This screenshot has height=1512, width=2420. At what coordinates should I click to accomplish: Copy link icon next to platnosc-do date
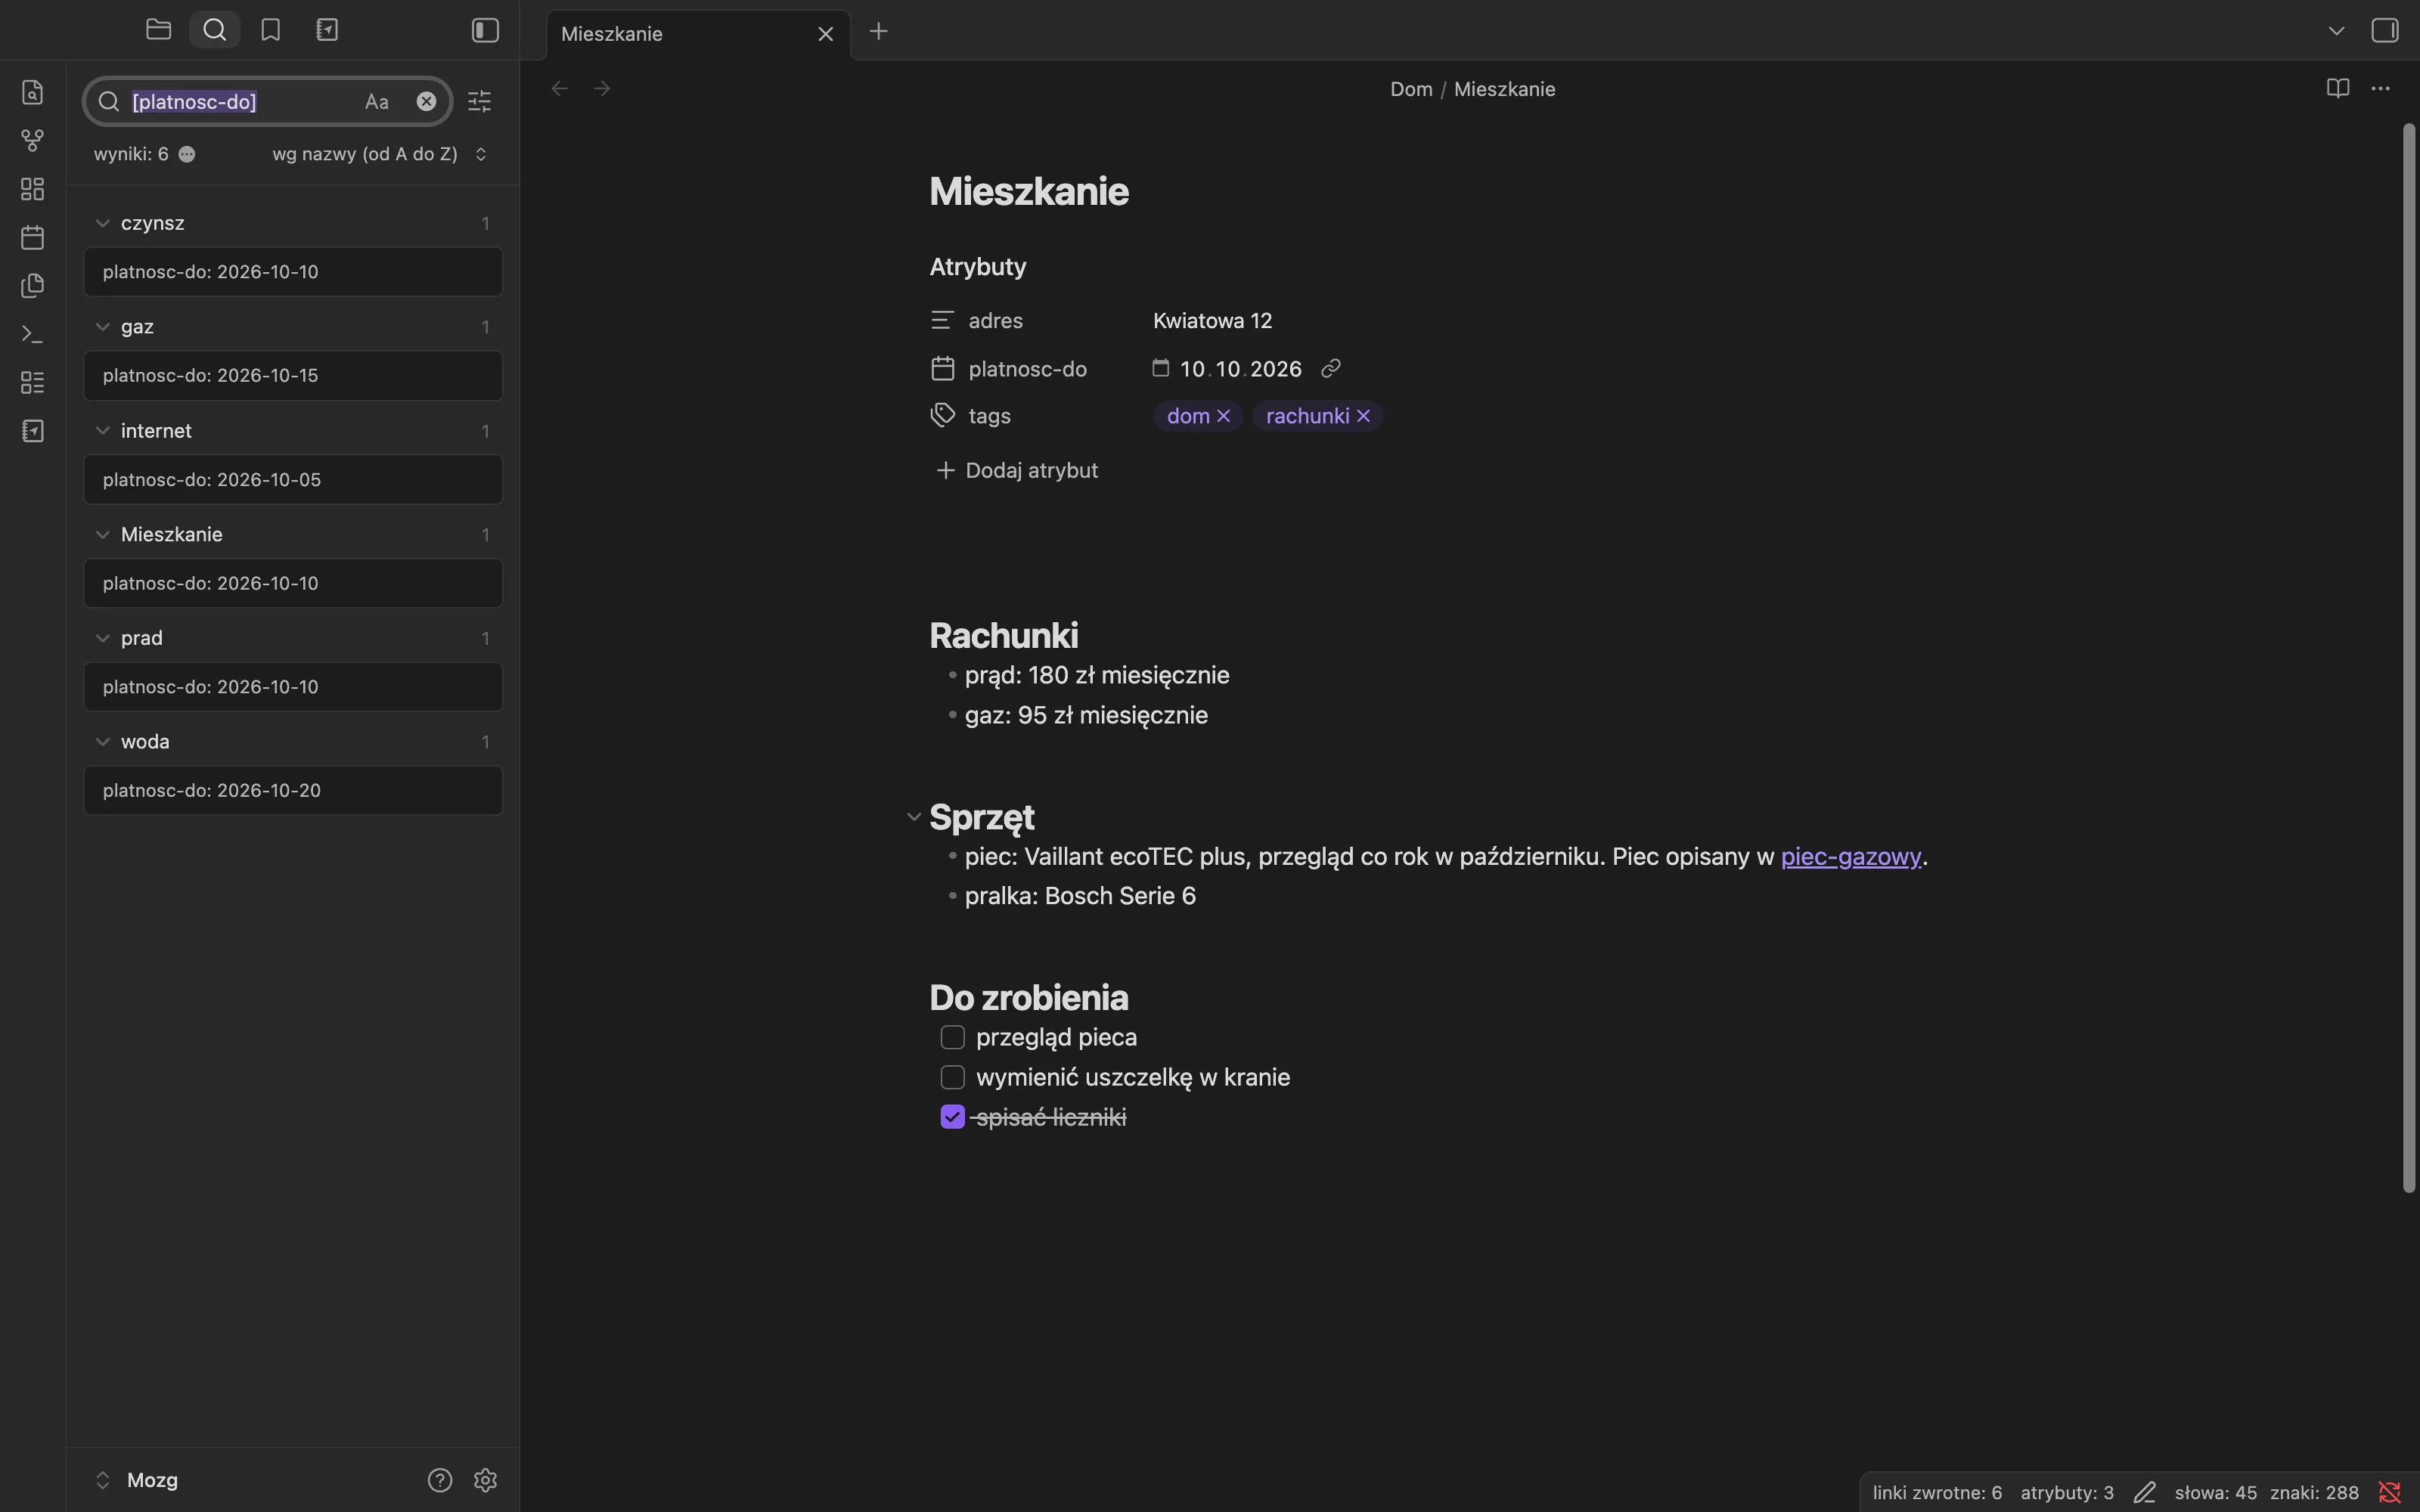pos(1331,369)
